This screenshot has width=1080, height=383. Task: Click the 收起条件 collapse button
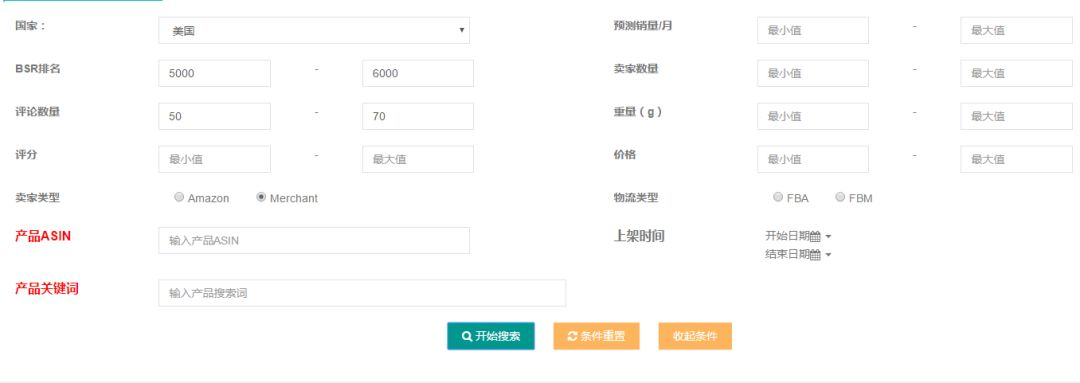pyautogui.click(x=695, y=336)
